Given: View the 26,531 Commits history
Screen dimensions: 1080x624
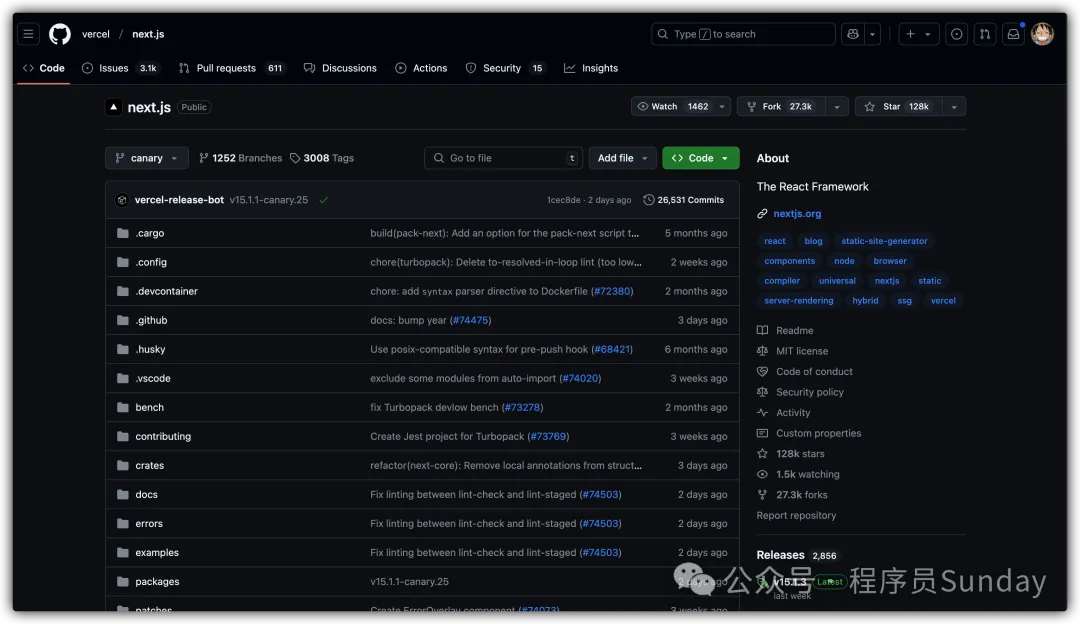Looking at the screenshot, I should 684,200.
